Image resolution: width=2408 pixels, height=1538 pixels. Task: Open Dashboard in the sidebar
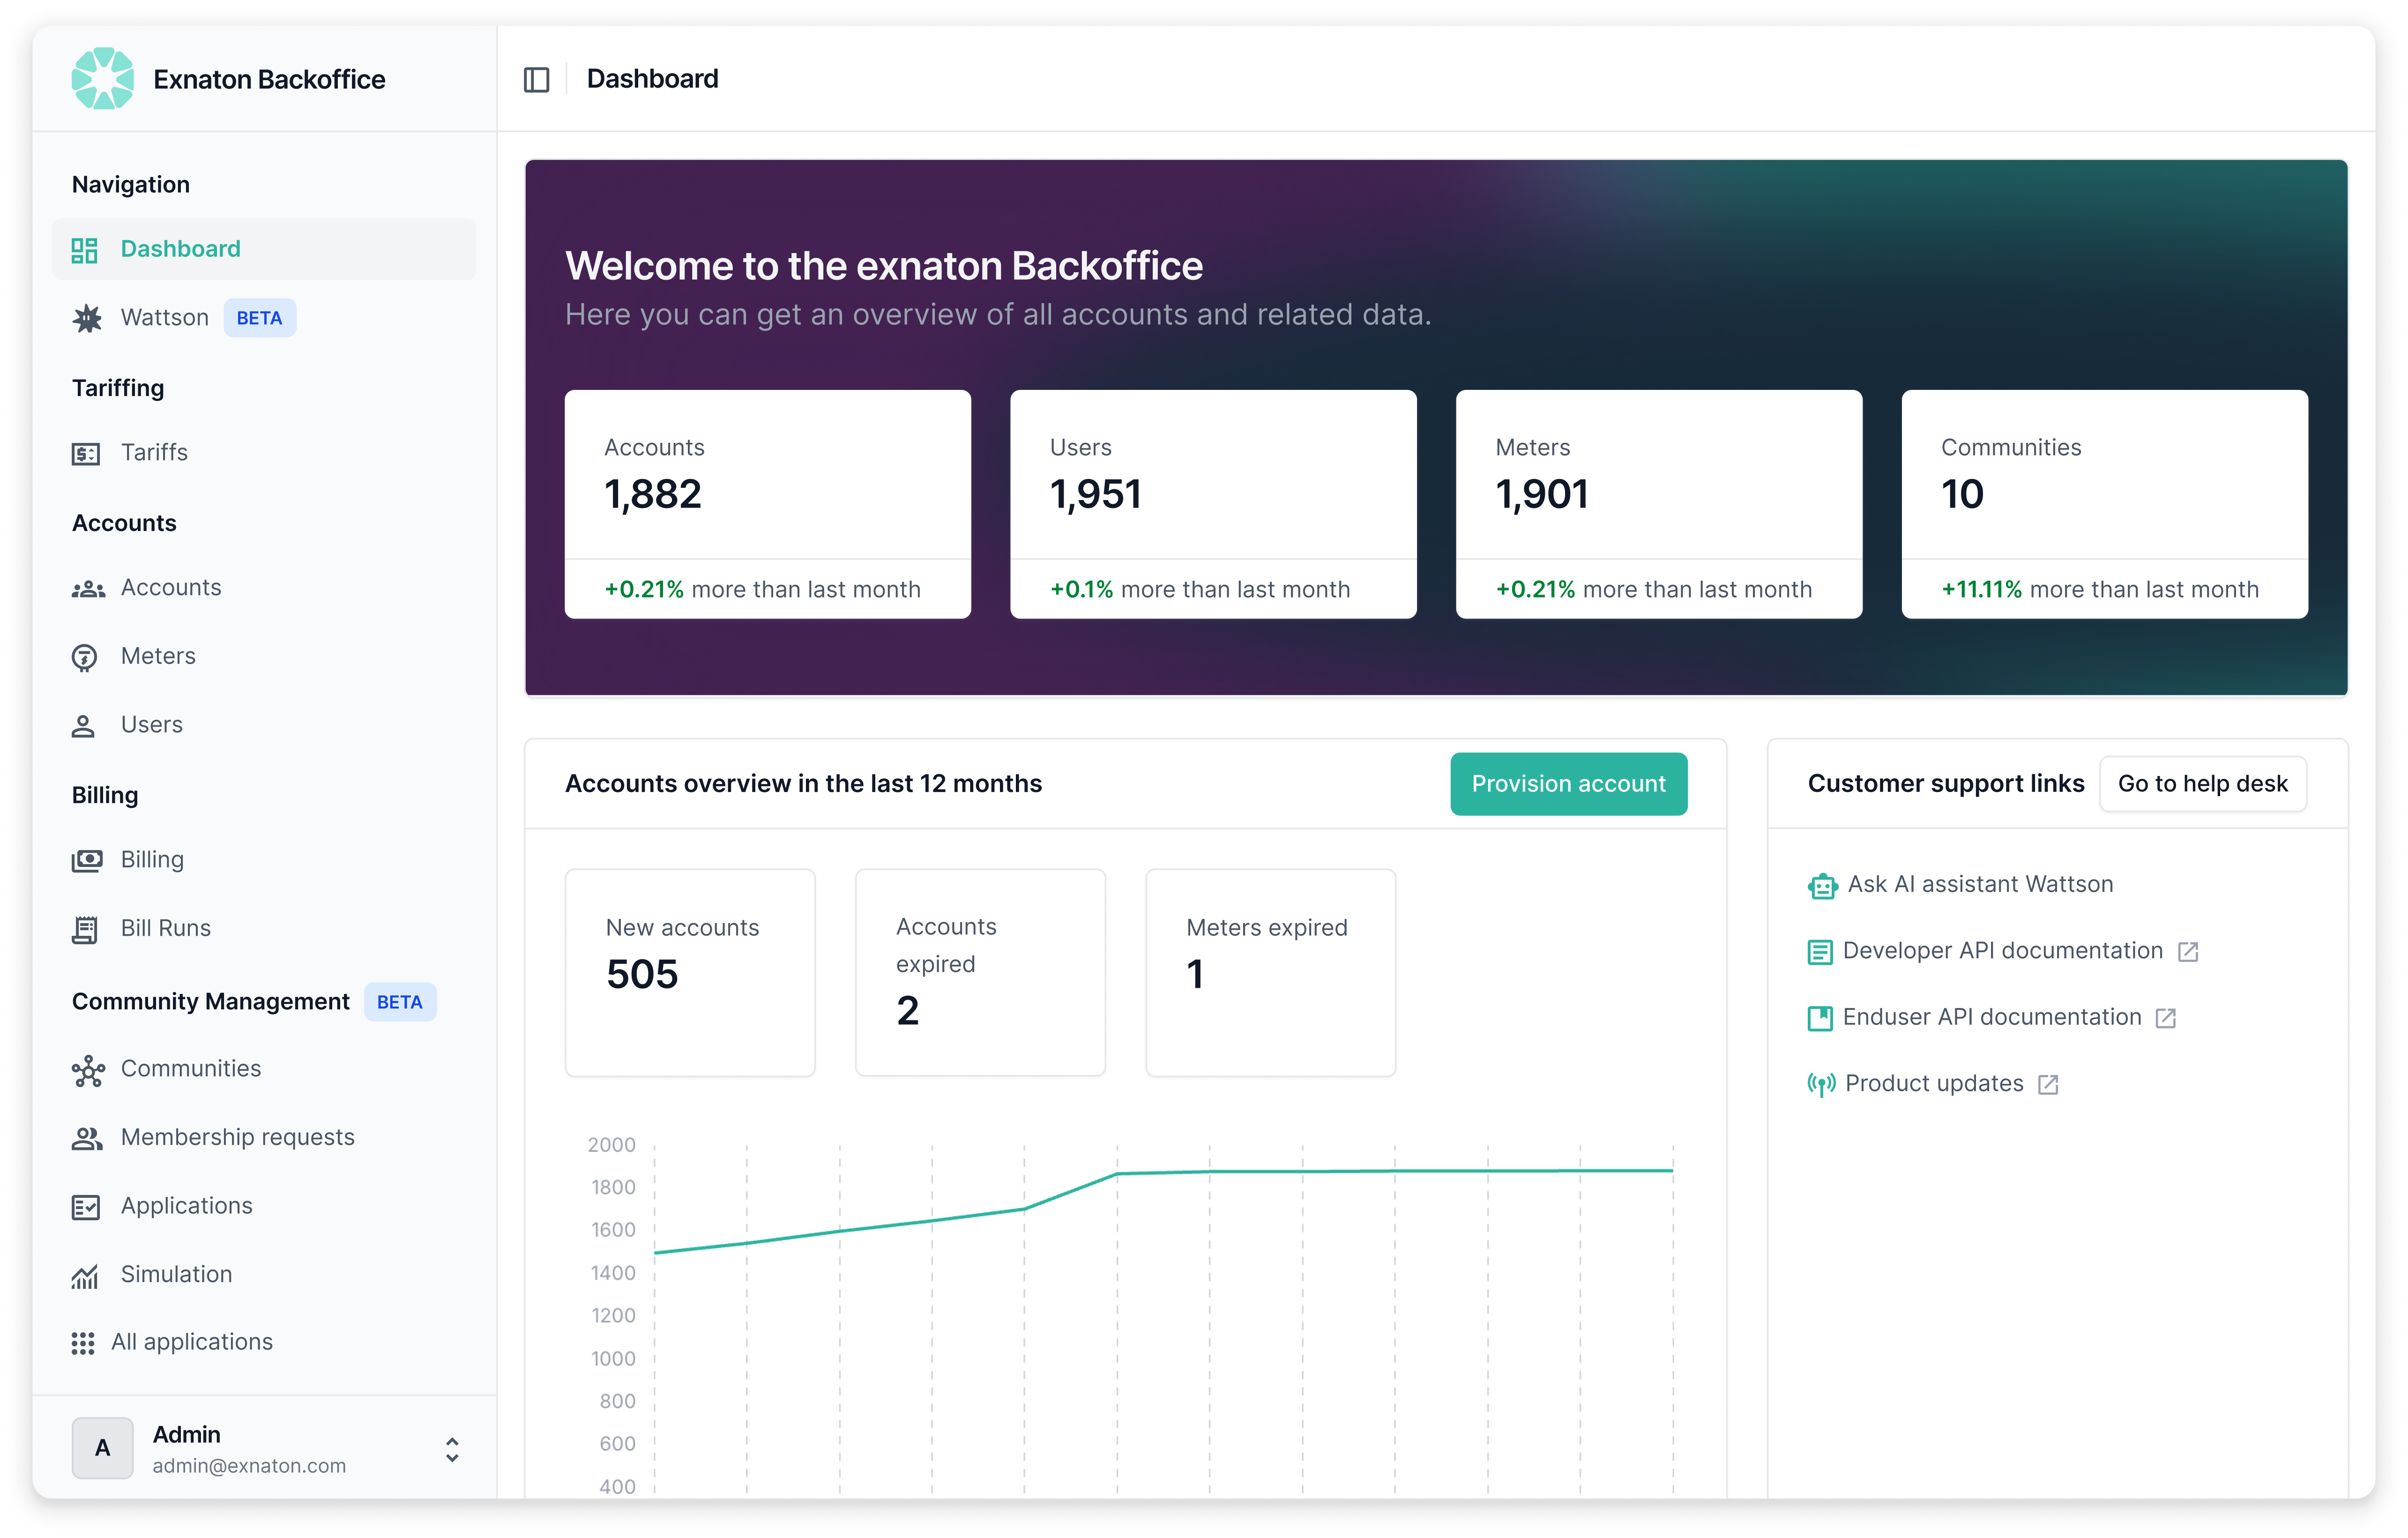click(x=264, y=249)
